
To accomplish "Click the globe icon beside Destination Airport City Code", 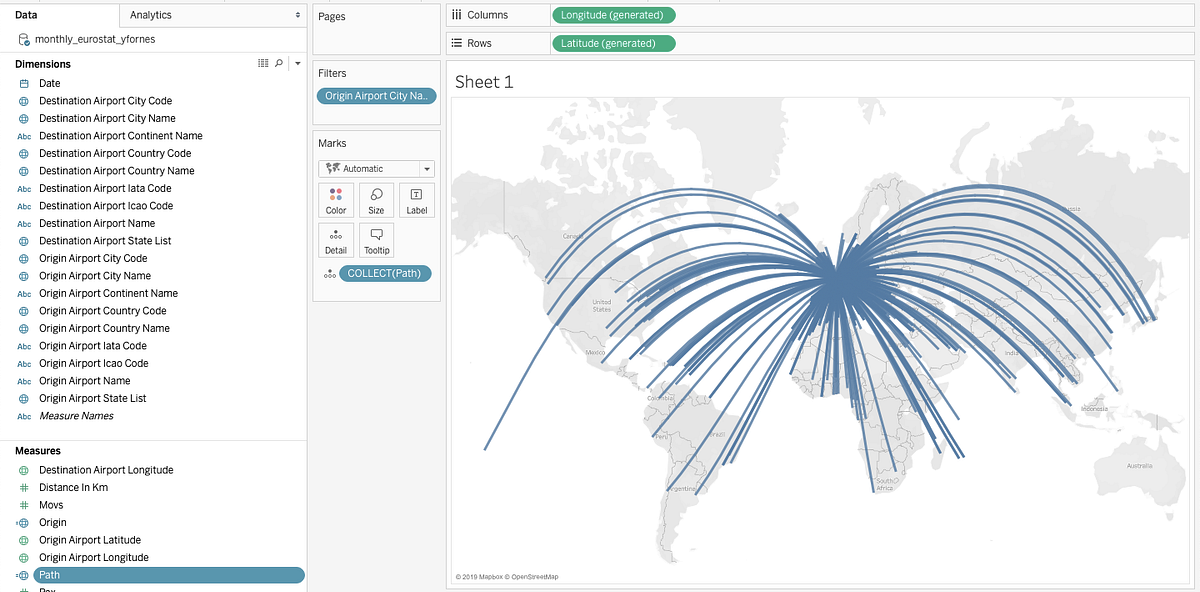I will coord(23,100).
